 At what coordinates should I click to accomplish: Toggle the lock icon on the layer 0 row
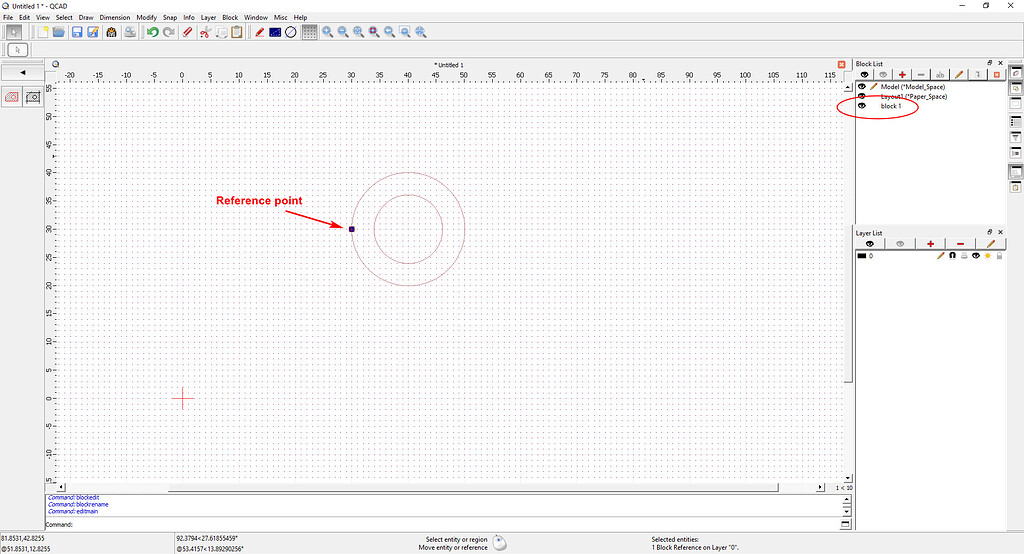[999, 255]
